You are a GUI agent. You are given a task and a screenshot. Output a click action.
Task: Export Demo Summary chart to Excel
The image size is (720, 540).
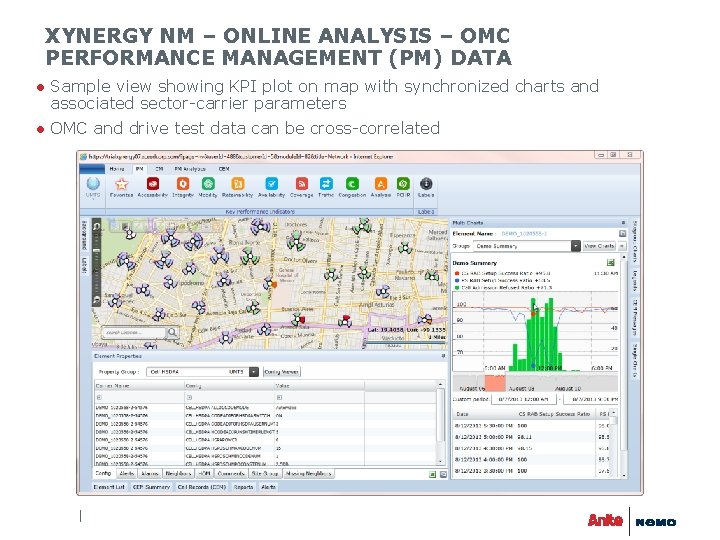click(610, 263)
